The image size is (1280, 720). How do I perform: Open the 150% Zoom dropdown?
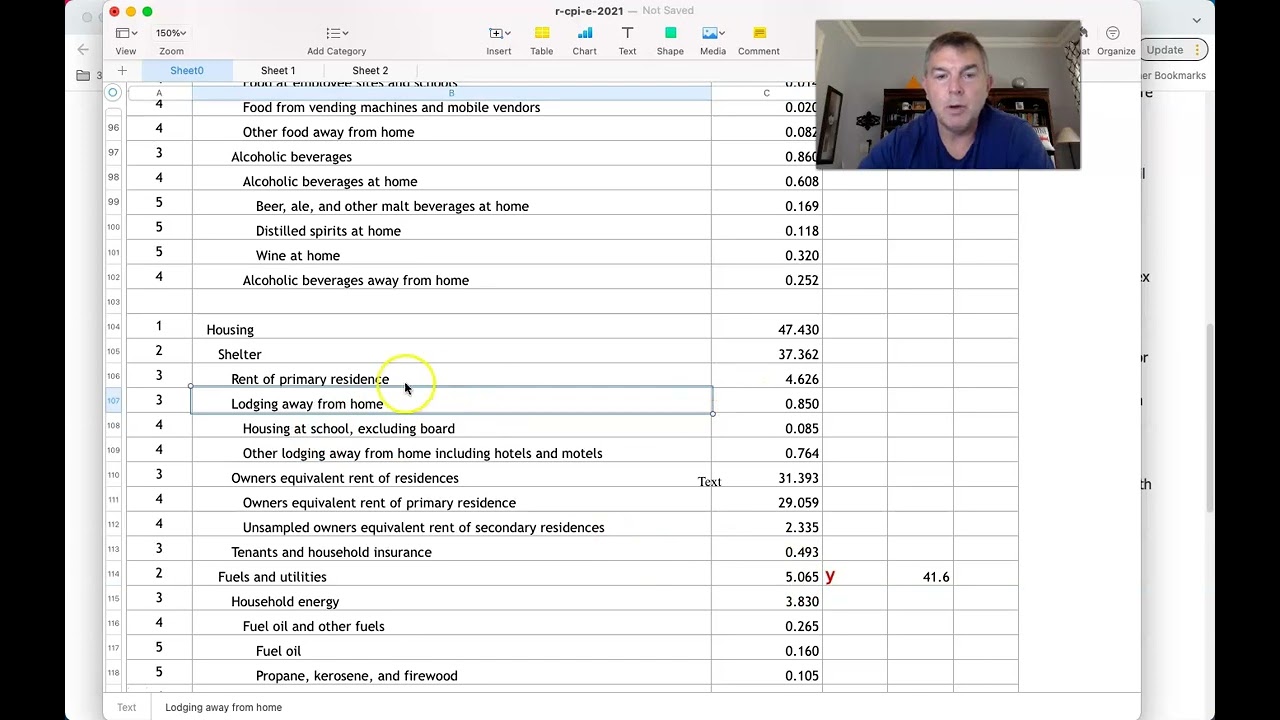point(171,40)
